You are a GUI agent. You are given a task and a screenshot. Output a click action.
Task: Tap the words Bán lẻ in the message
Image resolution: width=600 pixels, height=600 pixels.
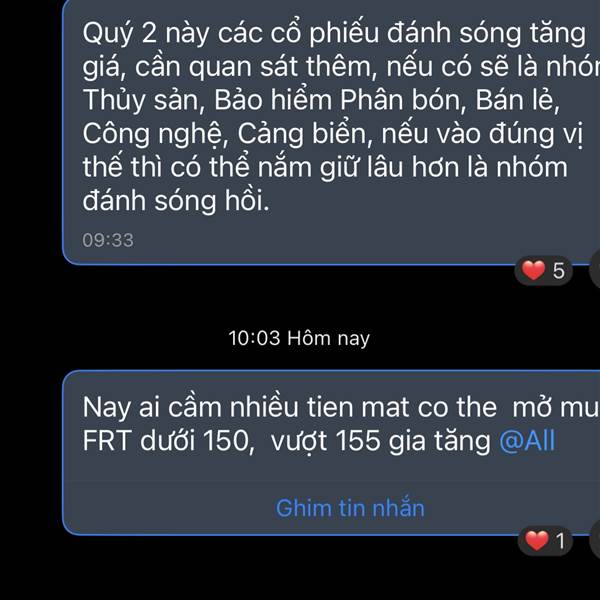point(517,100)
